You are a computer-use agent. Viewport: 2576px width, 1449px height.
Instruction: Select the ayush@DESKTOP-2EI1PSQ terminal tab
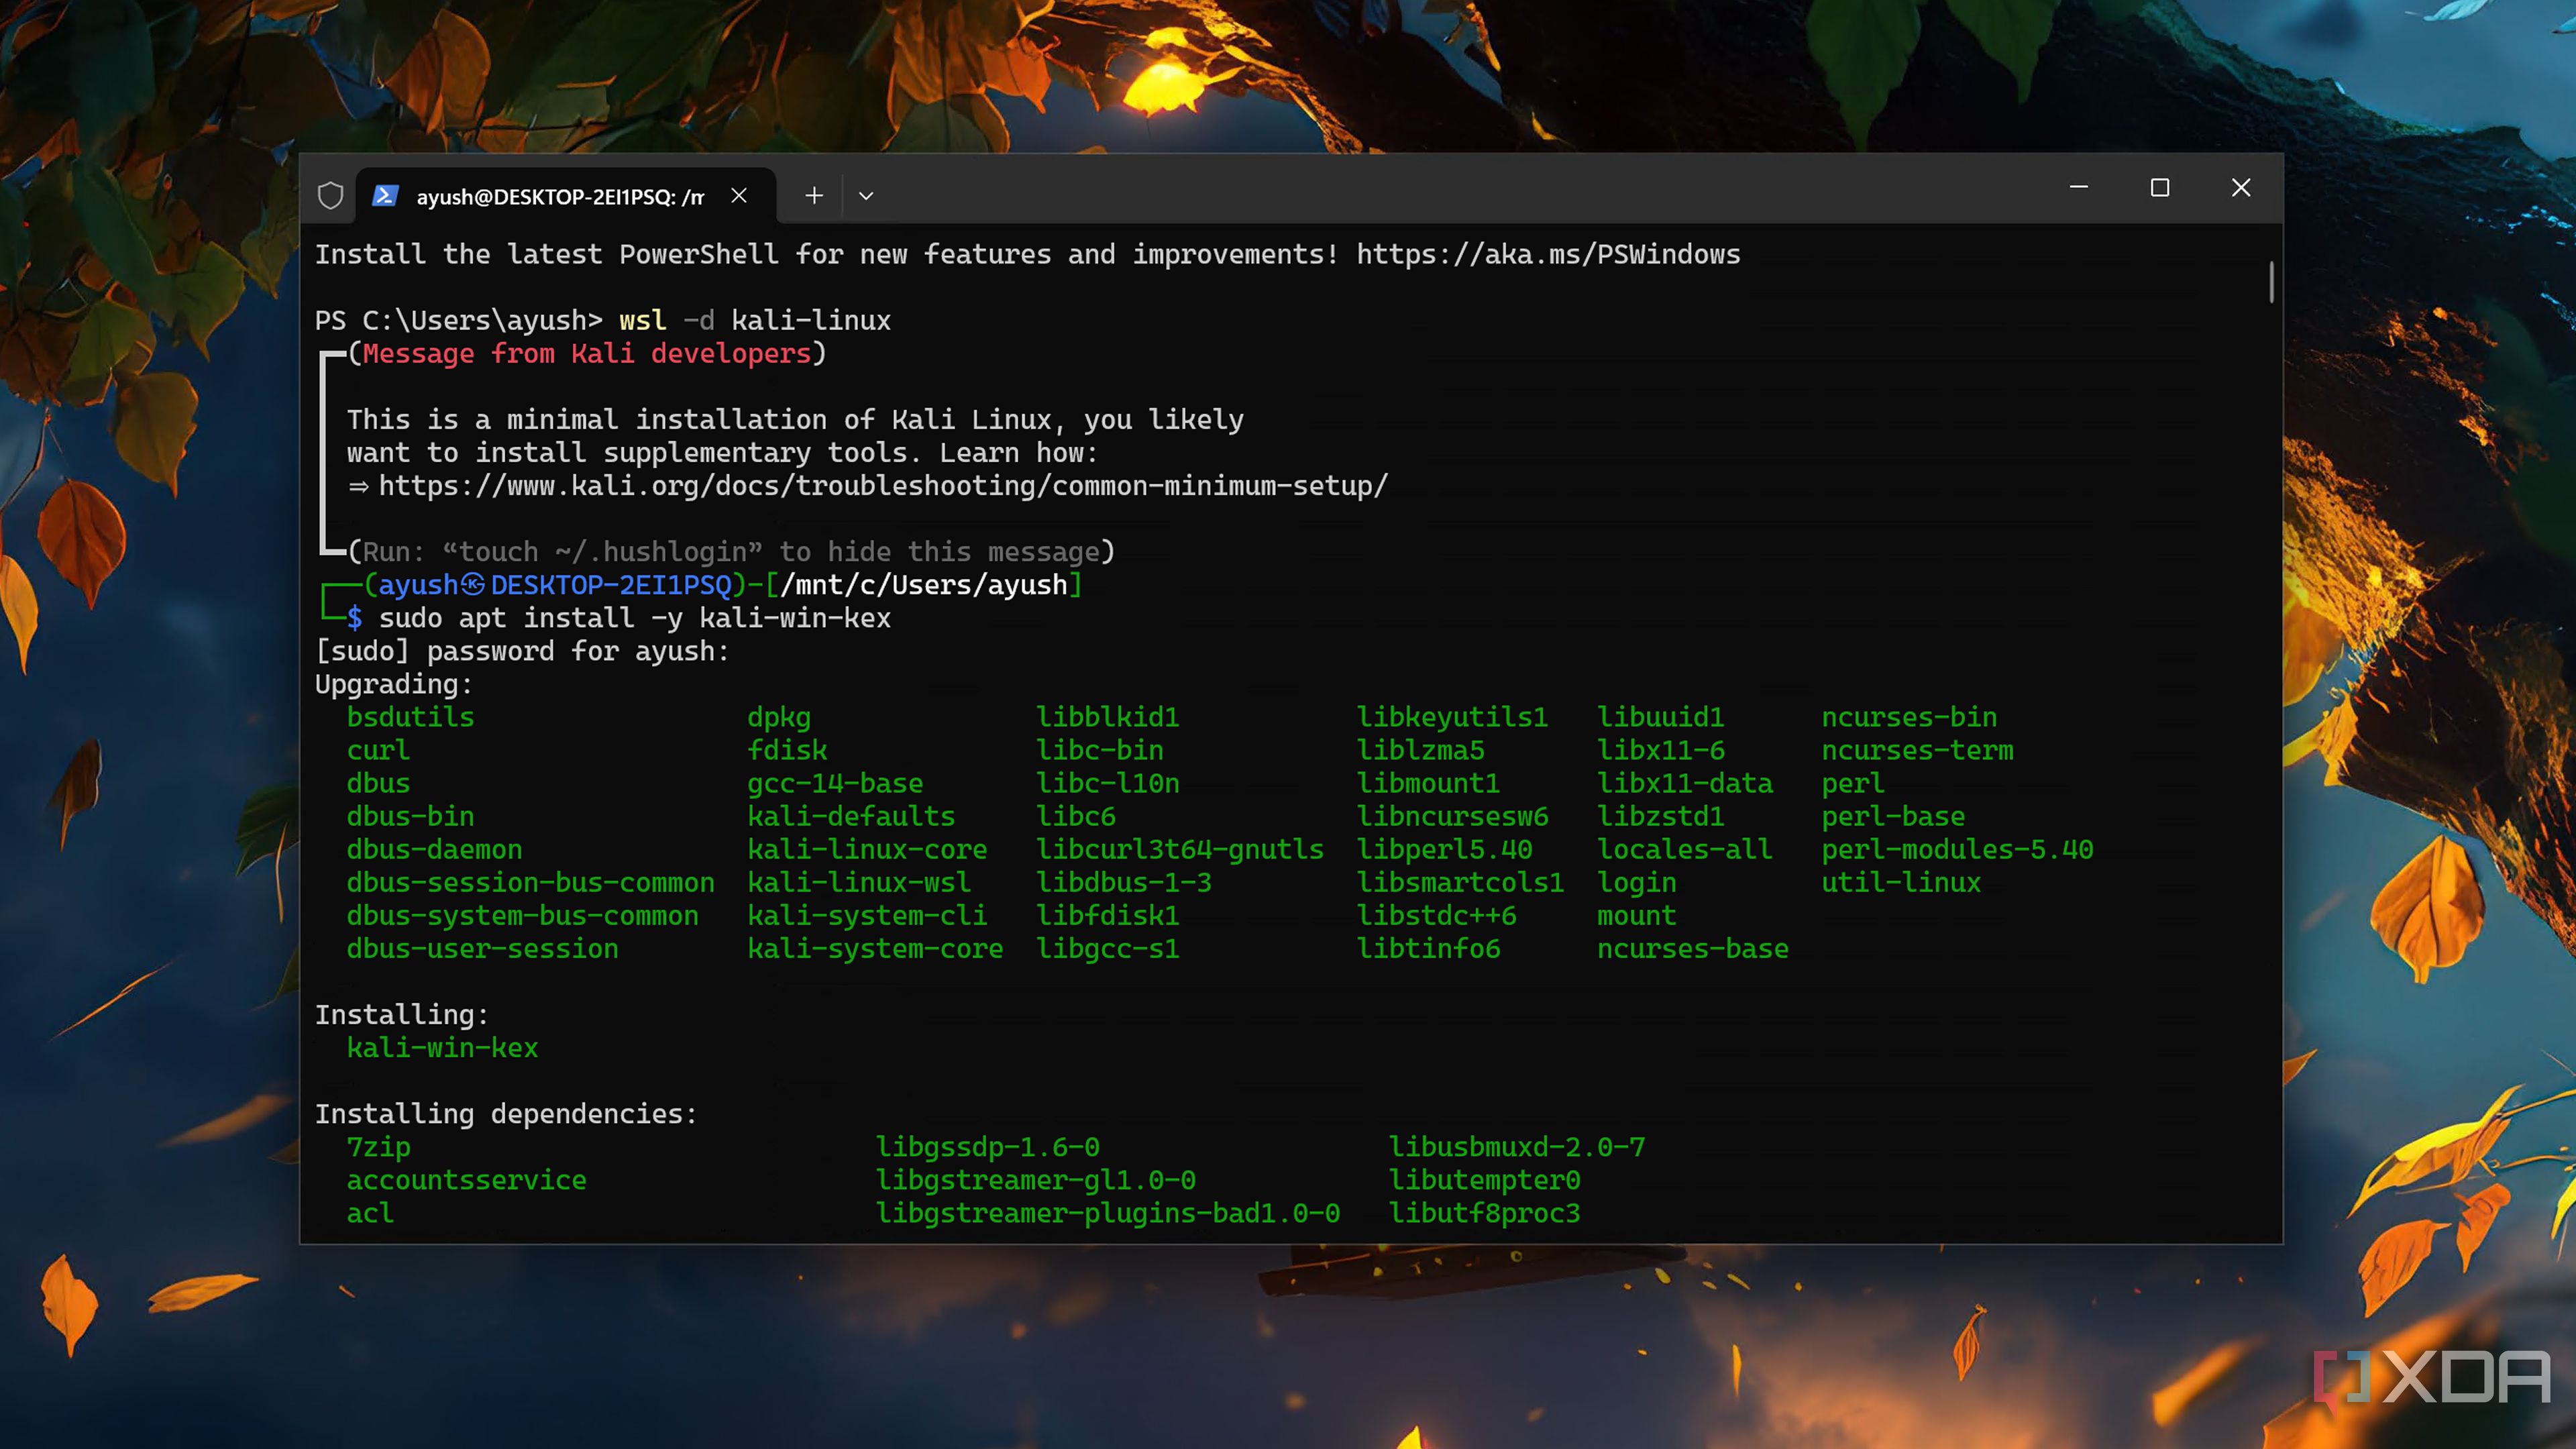[560, 196]
